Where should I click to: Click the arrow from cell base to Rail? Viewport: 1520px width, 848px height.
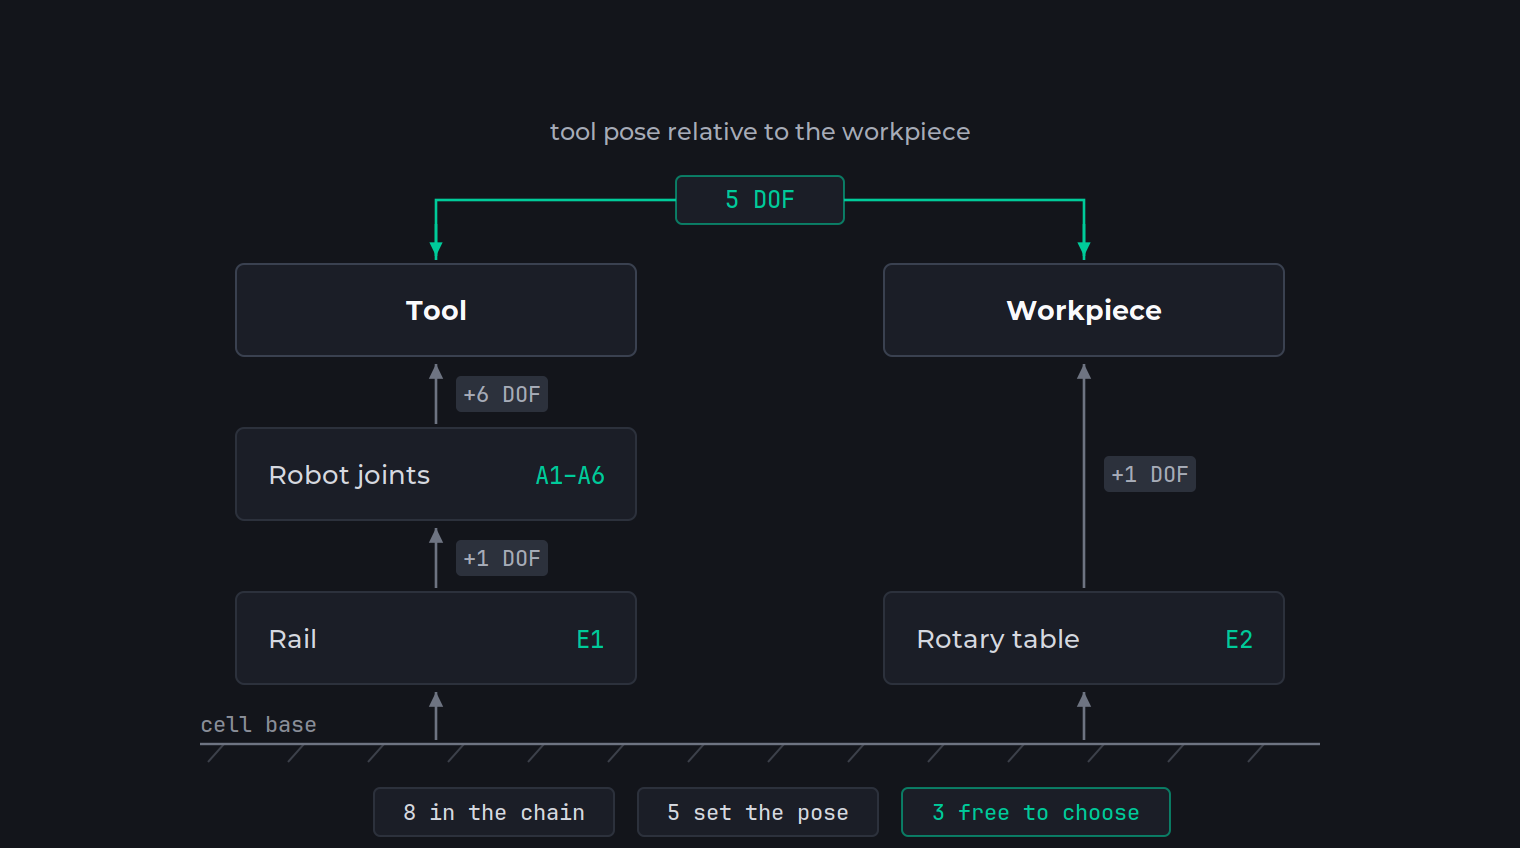(x=436, y=716)
